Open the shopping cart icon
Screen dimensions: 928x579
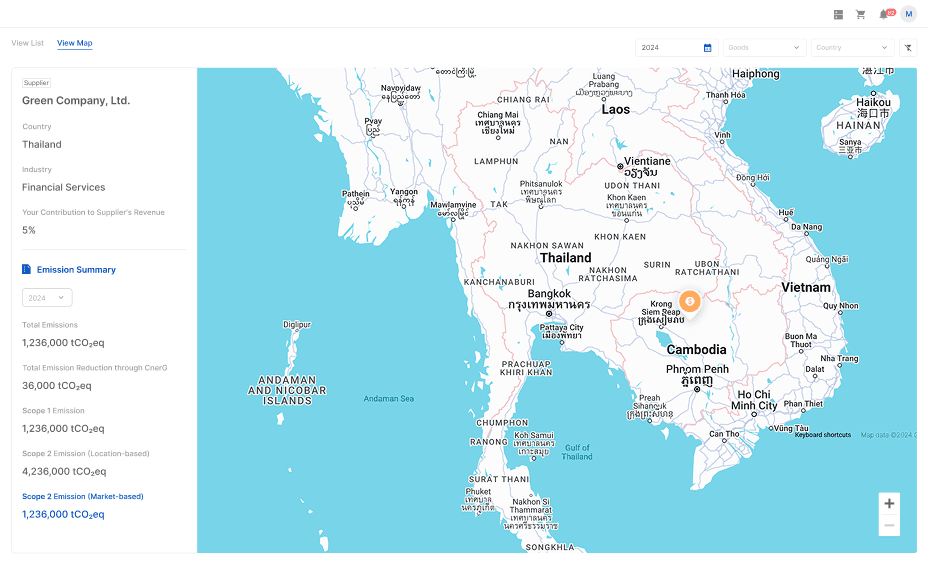861,14
